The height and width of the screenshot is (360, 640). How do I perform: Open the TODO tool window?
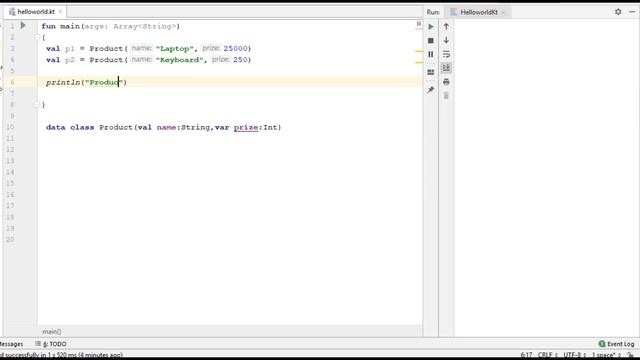tap(51, 344)
